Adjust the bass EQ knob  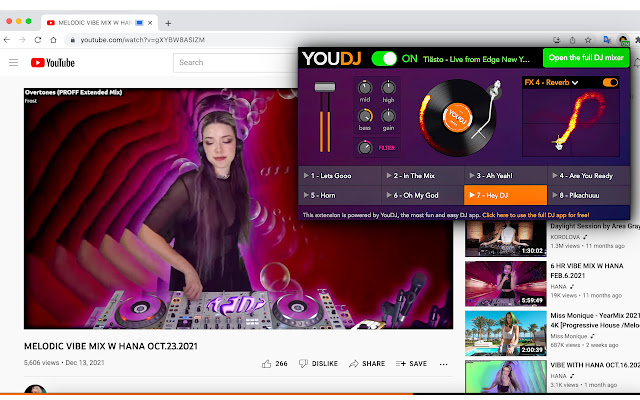(x=364, y=116)
